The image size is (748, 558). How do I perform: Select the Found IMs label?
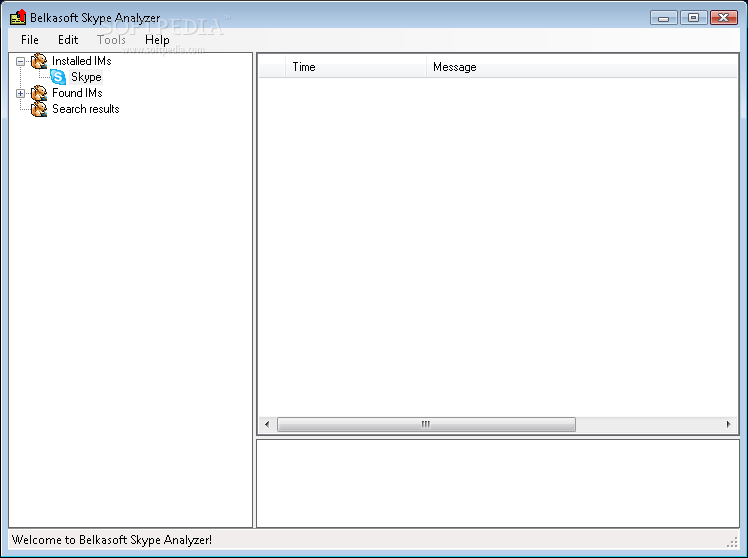click(x=77, y=93)
